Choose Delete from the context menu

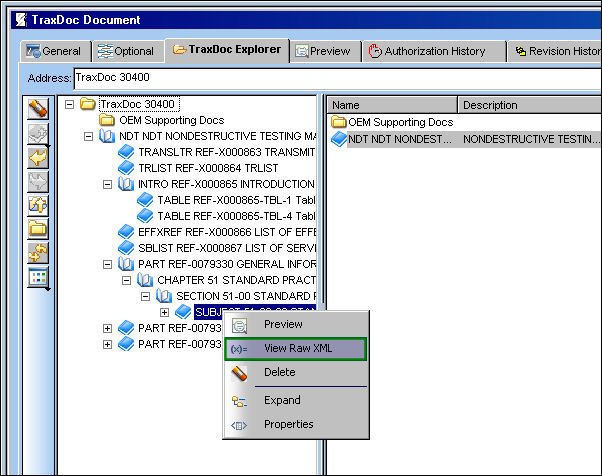pos(296,372)
